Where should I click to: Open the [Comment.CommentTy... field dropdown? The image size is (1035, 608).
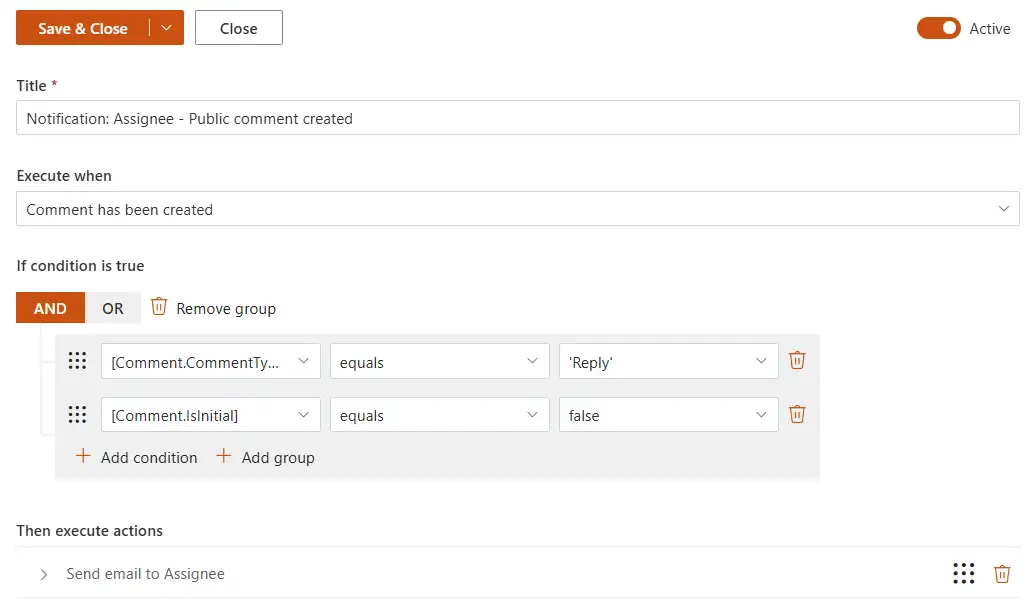[211, 361]
